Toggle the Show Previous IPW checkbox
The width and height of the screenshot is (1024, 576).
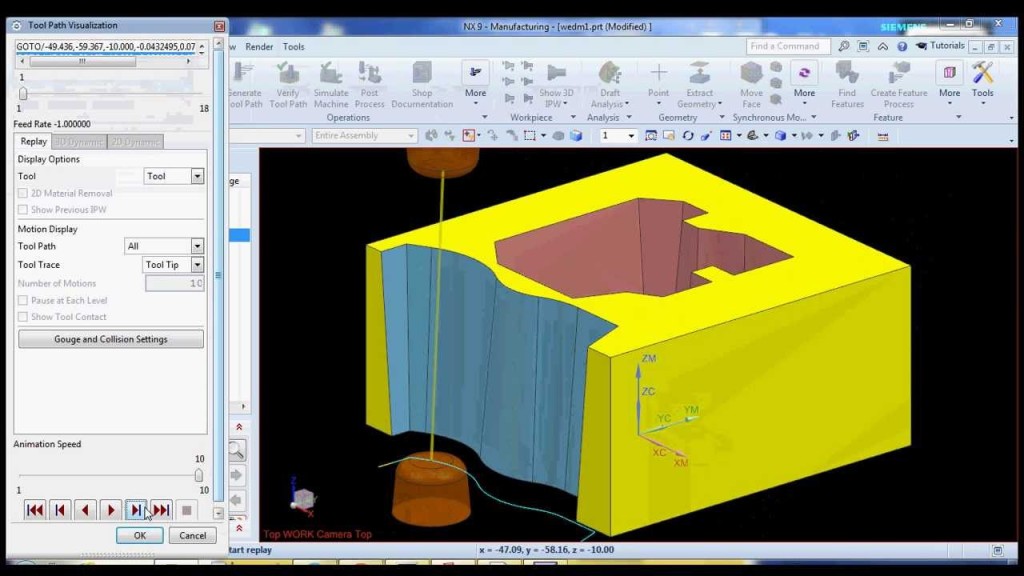23,210
